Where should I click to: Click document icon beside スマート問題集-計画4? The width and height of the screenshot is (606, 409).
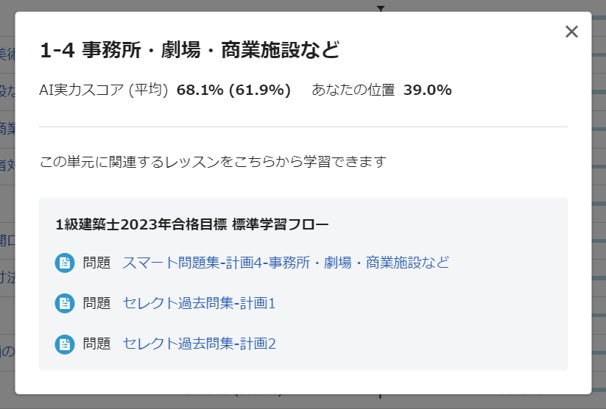pos(65,263)
